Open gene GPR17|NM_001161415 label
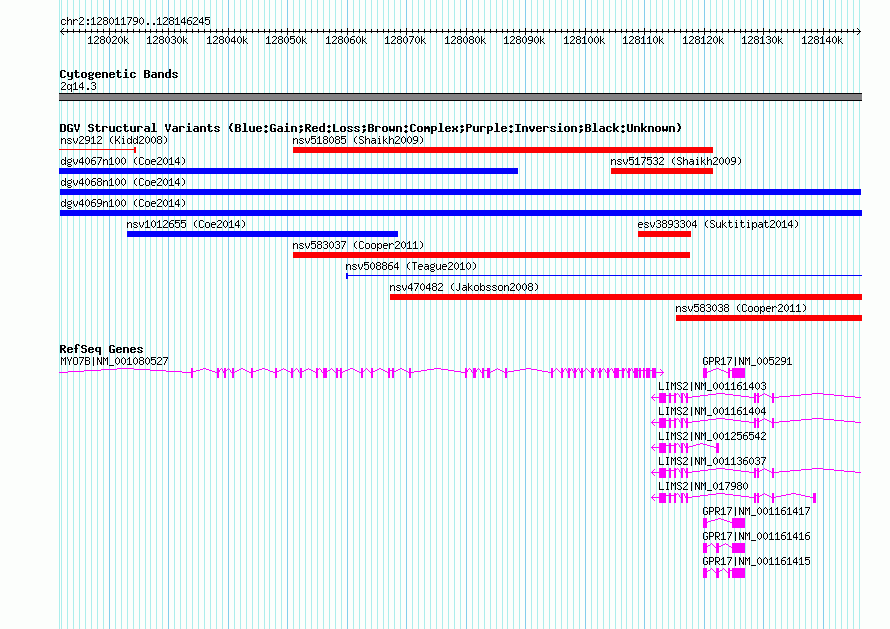Screen dimensions: 890x629 pyautogui.click(x=756, y=561)
